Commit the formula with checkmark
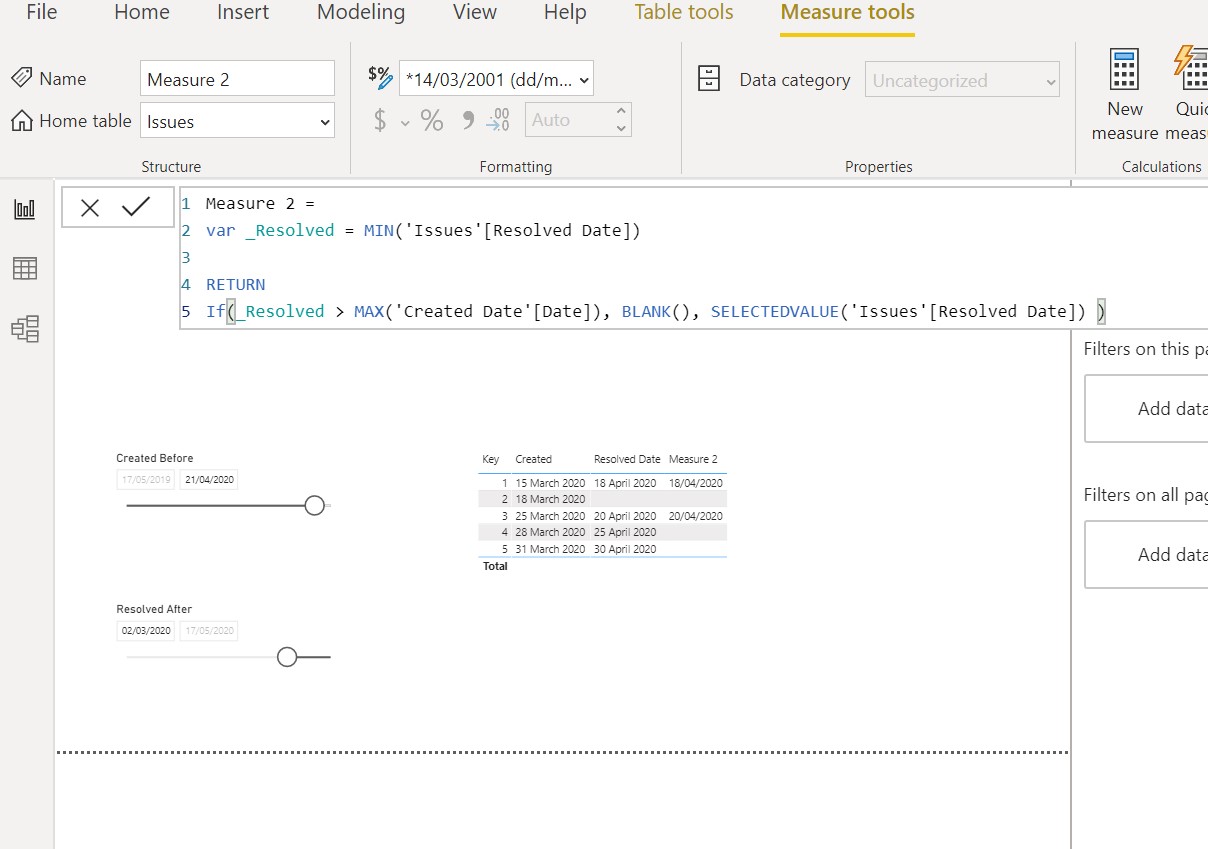Screen dimensions: 1208x849 (x=135, y=207)
